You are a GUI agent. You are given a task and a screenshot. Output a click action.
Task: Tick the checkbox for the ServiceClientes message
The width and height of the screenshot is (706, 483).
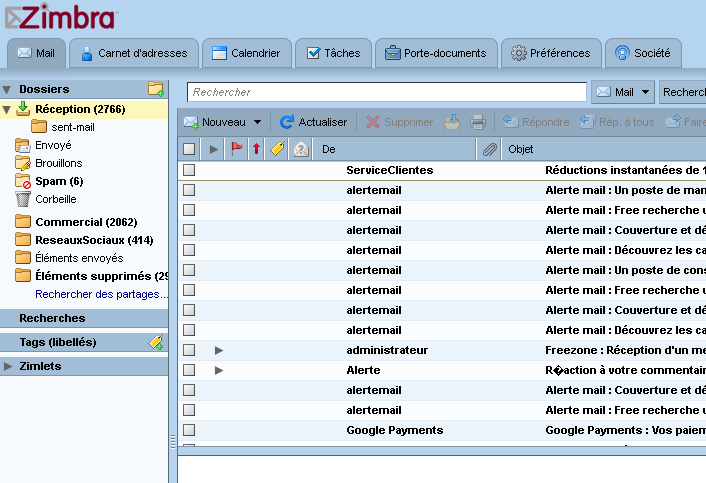click(189, 170)
